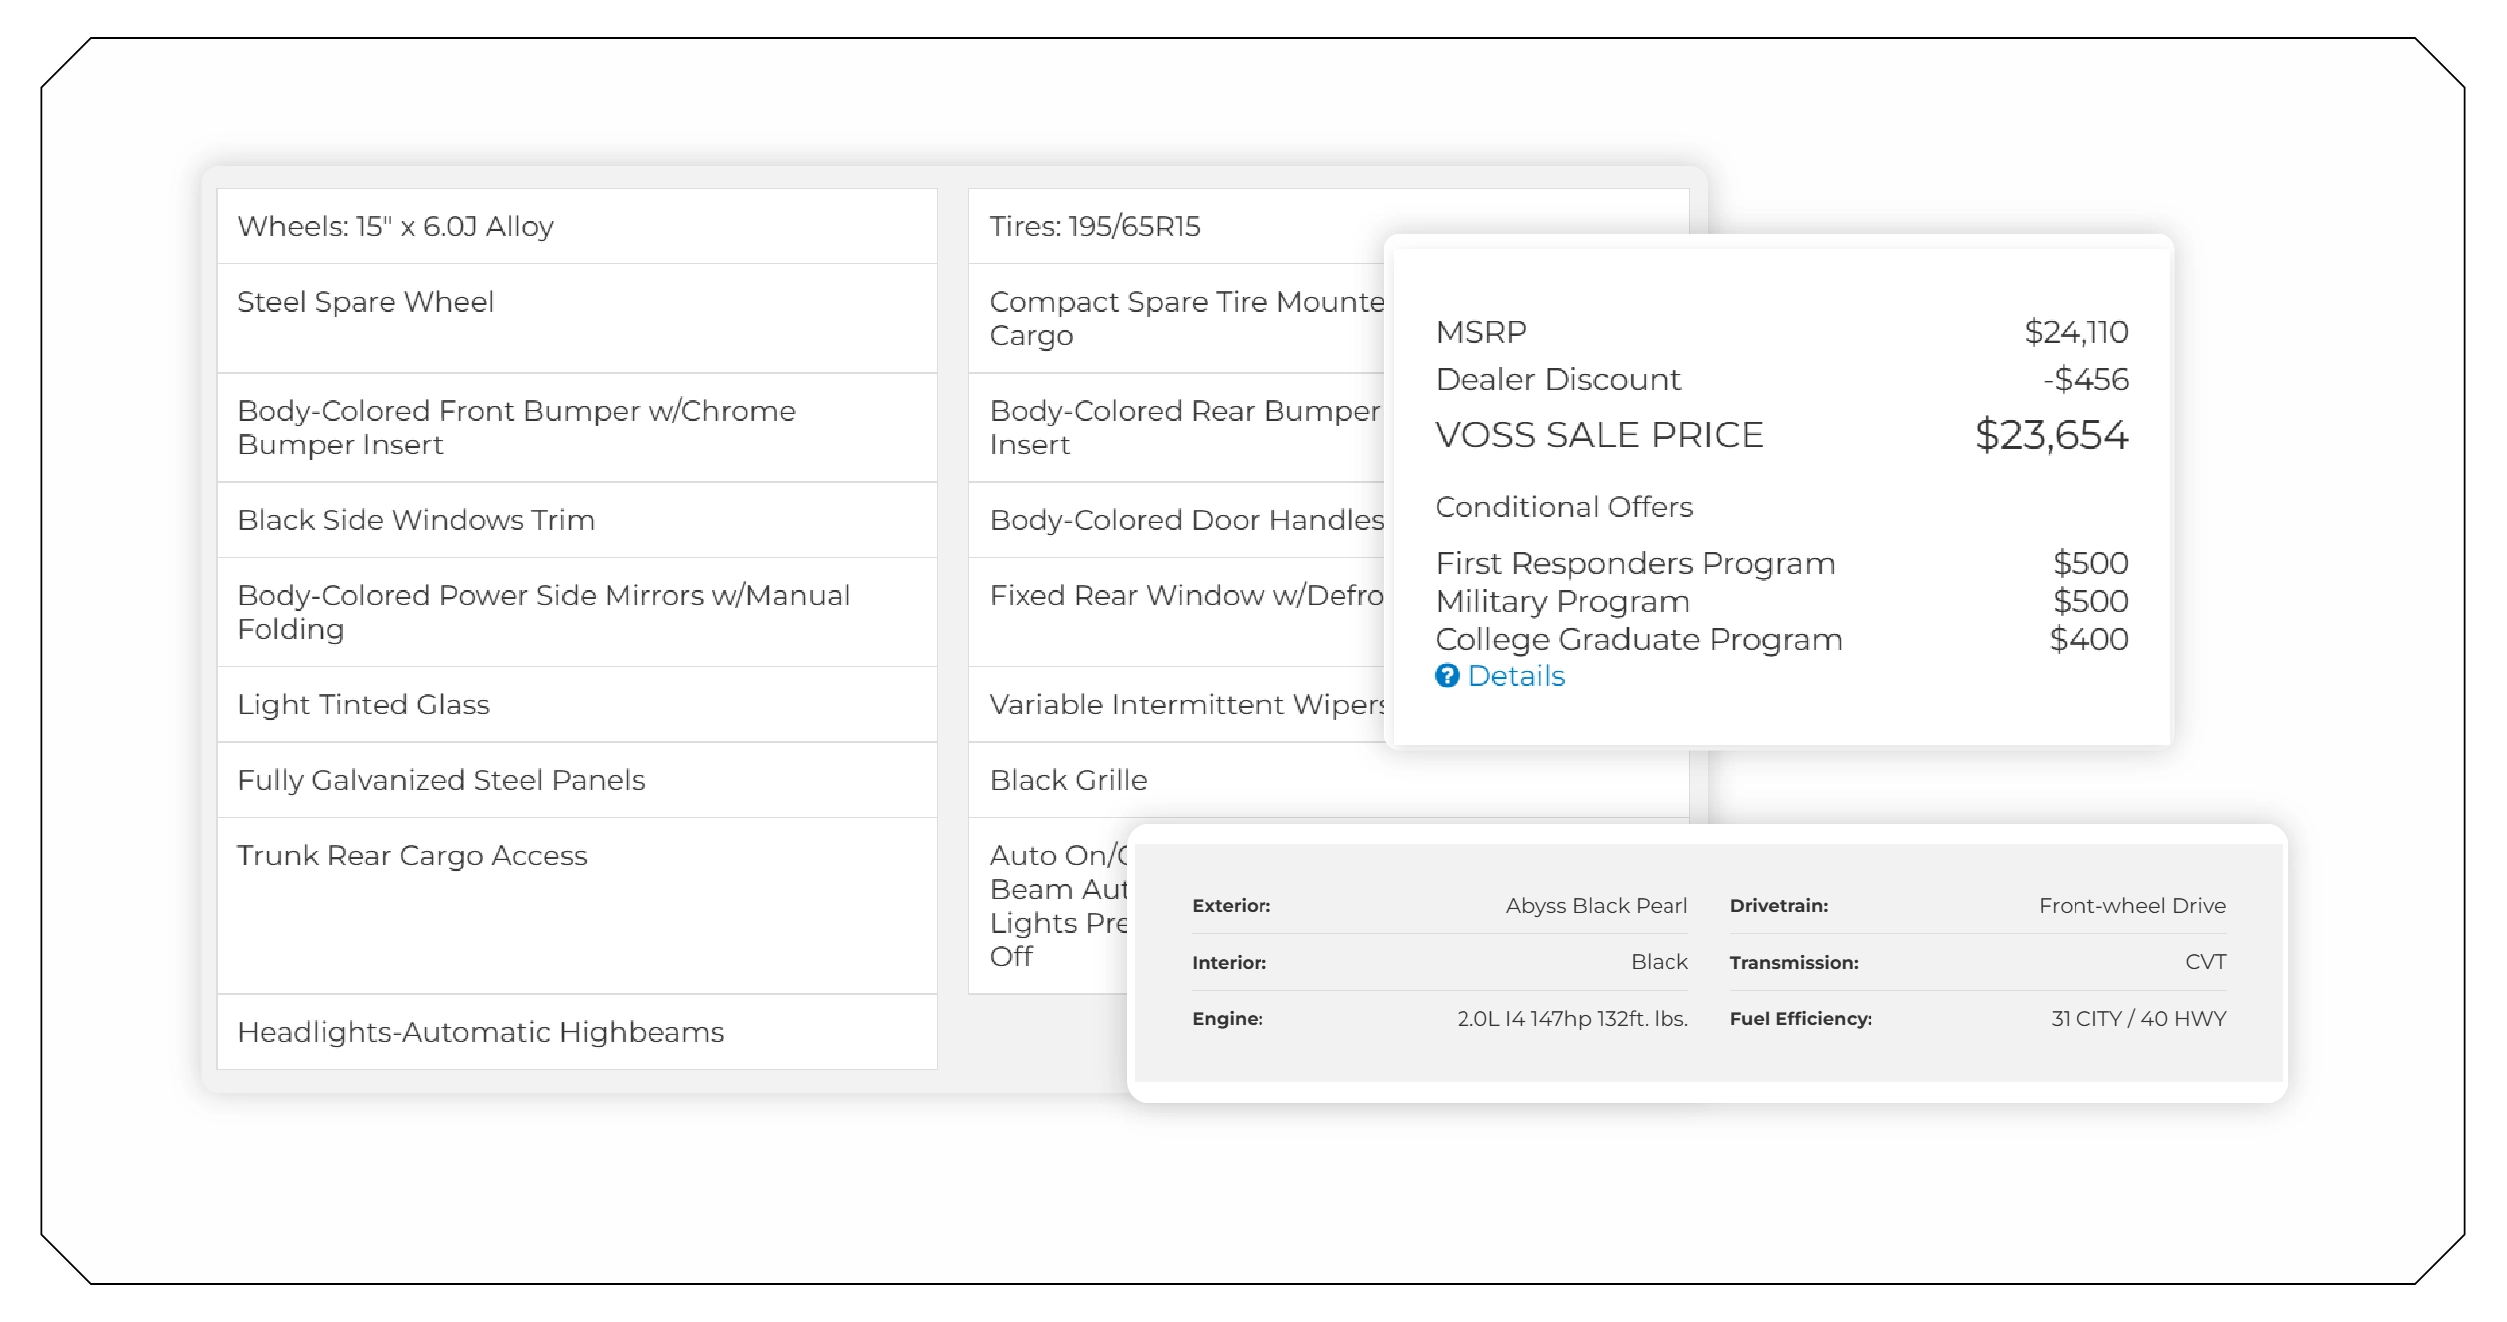Click the Steel Spare Wheel feature
2507x1322 pixels.
[x=366, y=302]
